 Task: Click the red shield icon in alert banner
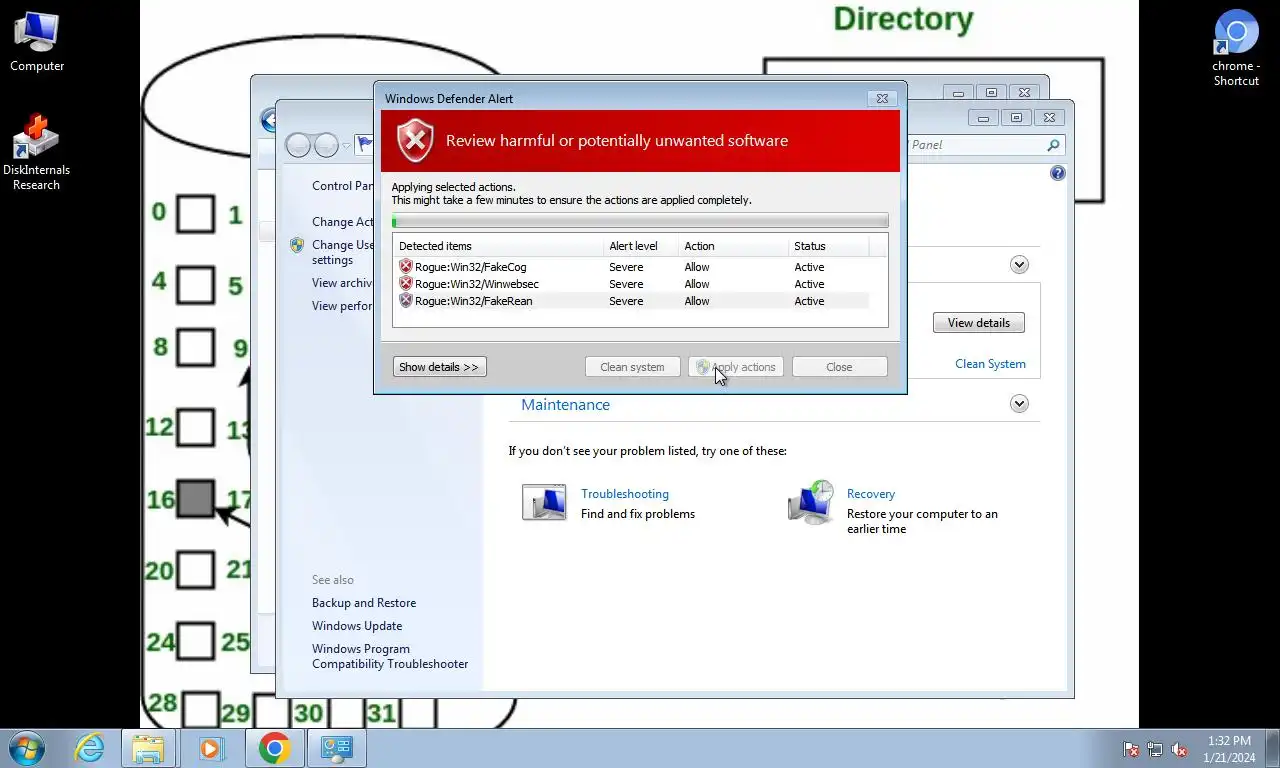pyautogui.click(x=415, y=141)
